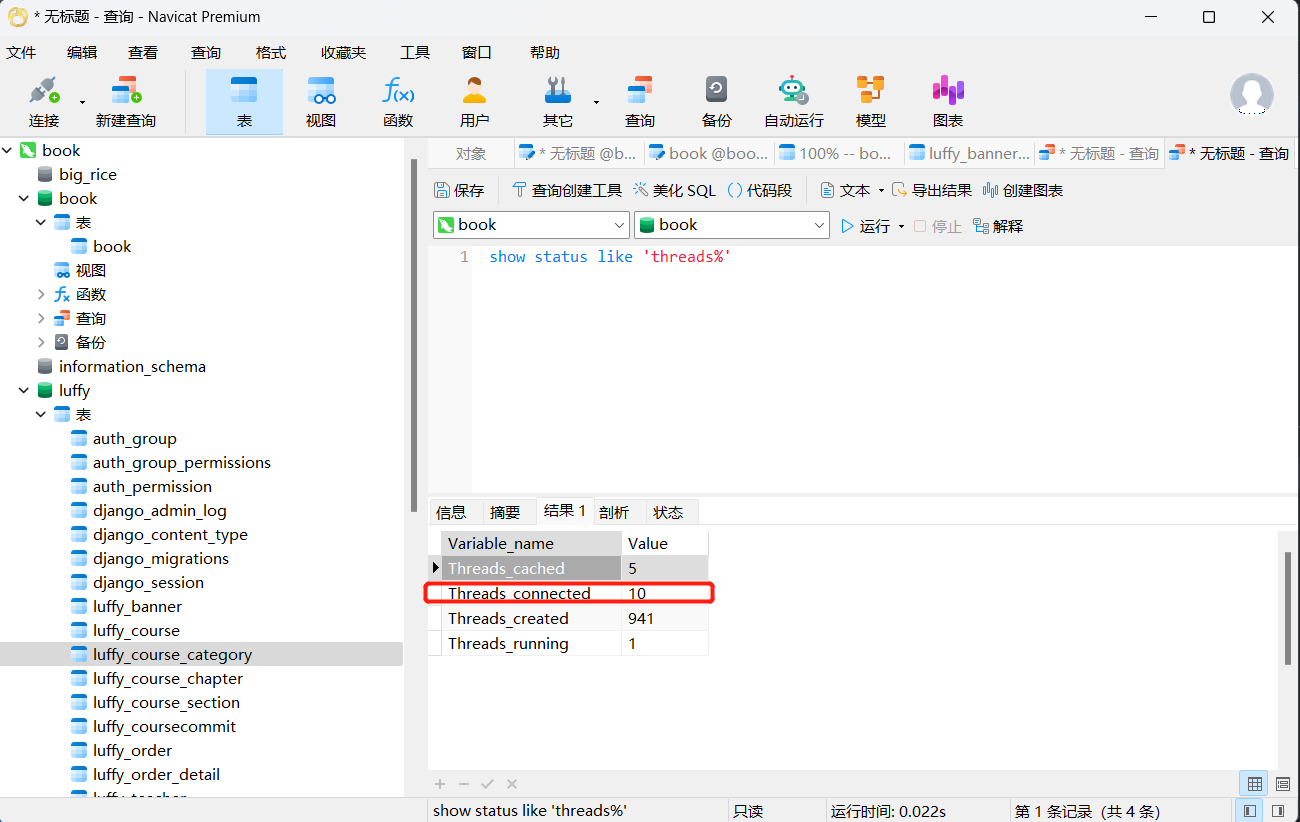Click 创建图表 to create a chart
1300x822 pixels.
[x=1022, y=190]
